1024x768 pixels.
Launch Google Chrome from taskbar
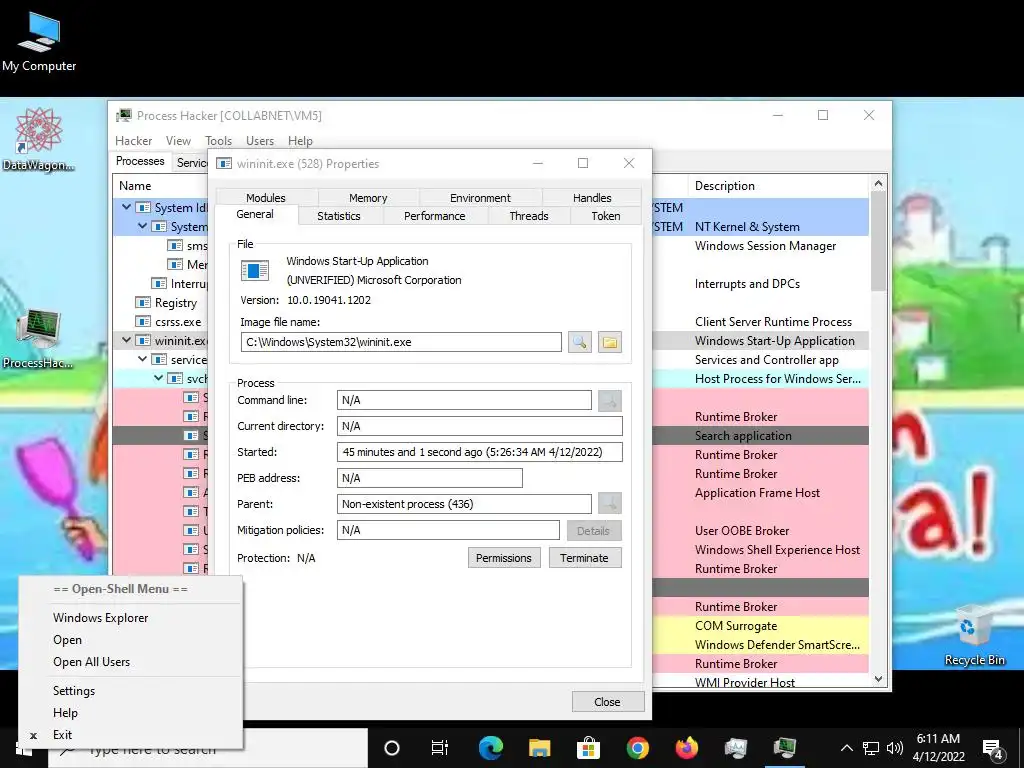(637, 748)
